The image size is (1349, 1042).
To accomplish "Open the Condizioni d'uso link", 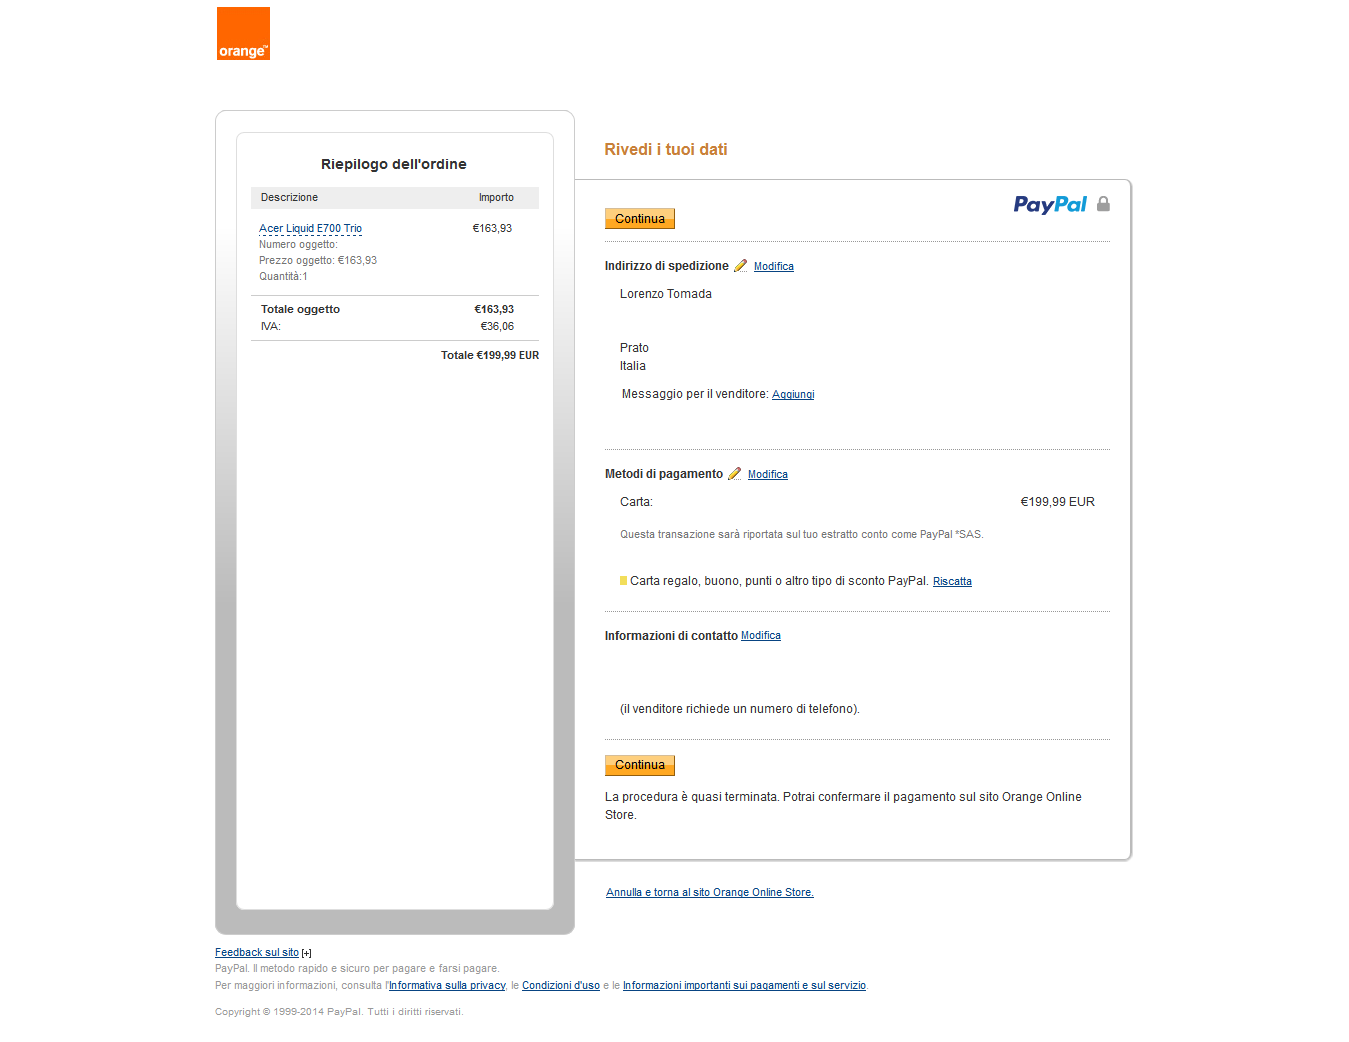I will click(x=560, y=986).
